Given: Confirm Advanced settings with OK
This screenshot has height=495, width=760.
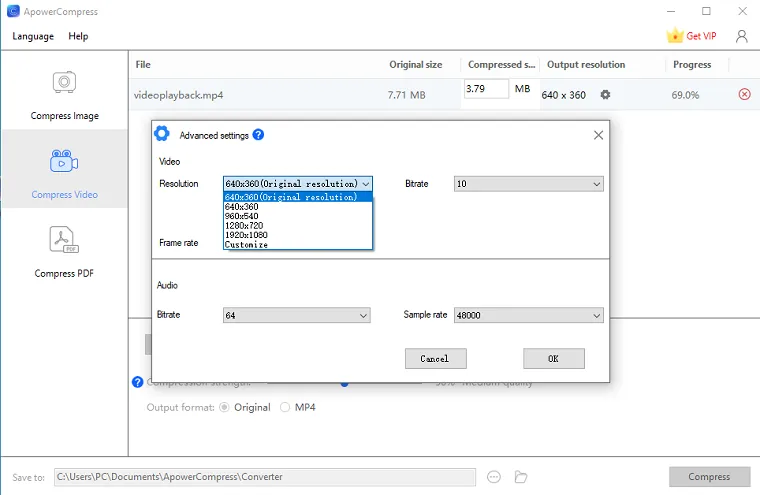Looking at the screenshot, I should coord(554,358).
